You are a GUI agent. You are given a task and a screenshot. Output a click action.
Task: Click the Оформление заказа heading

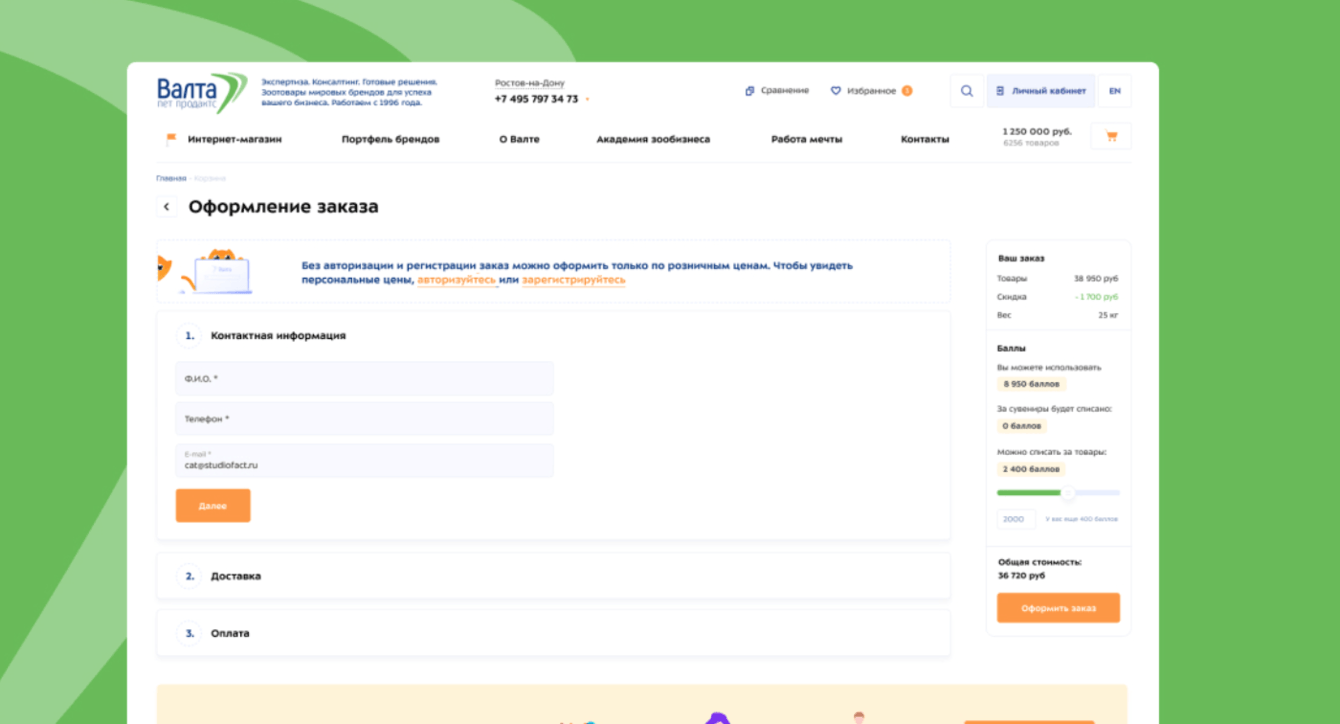click(283, 207)
